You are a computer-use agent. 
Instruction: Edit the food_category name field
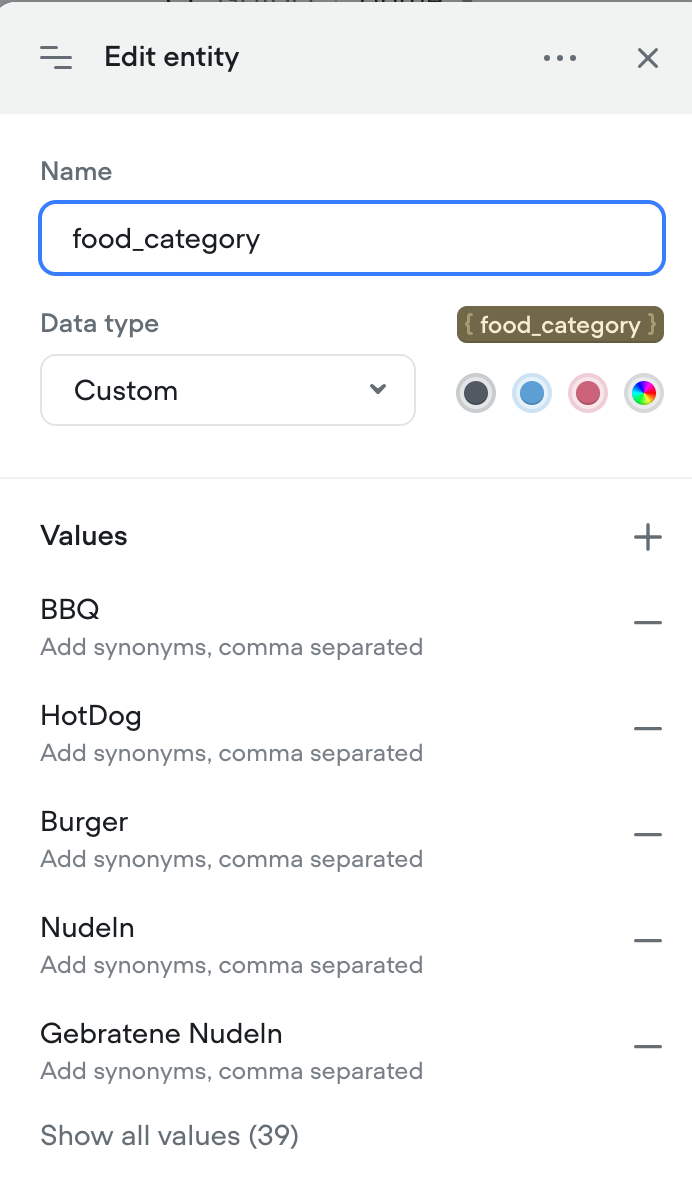tap(352, 238)
